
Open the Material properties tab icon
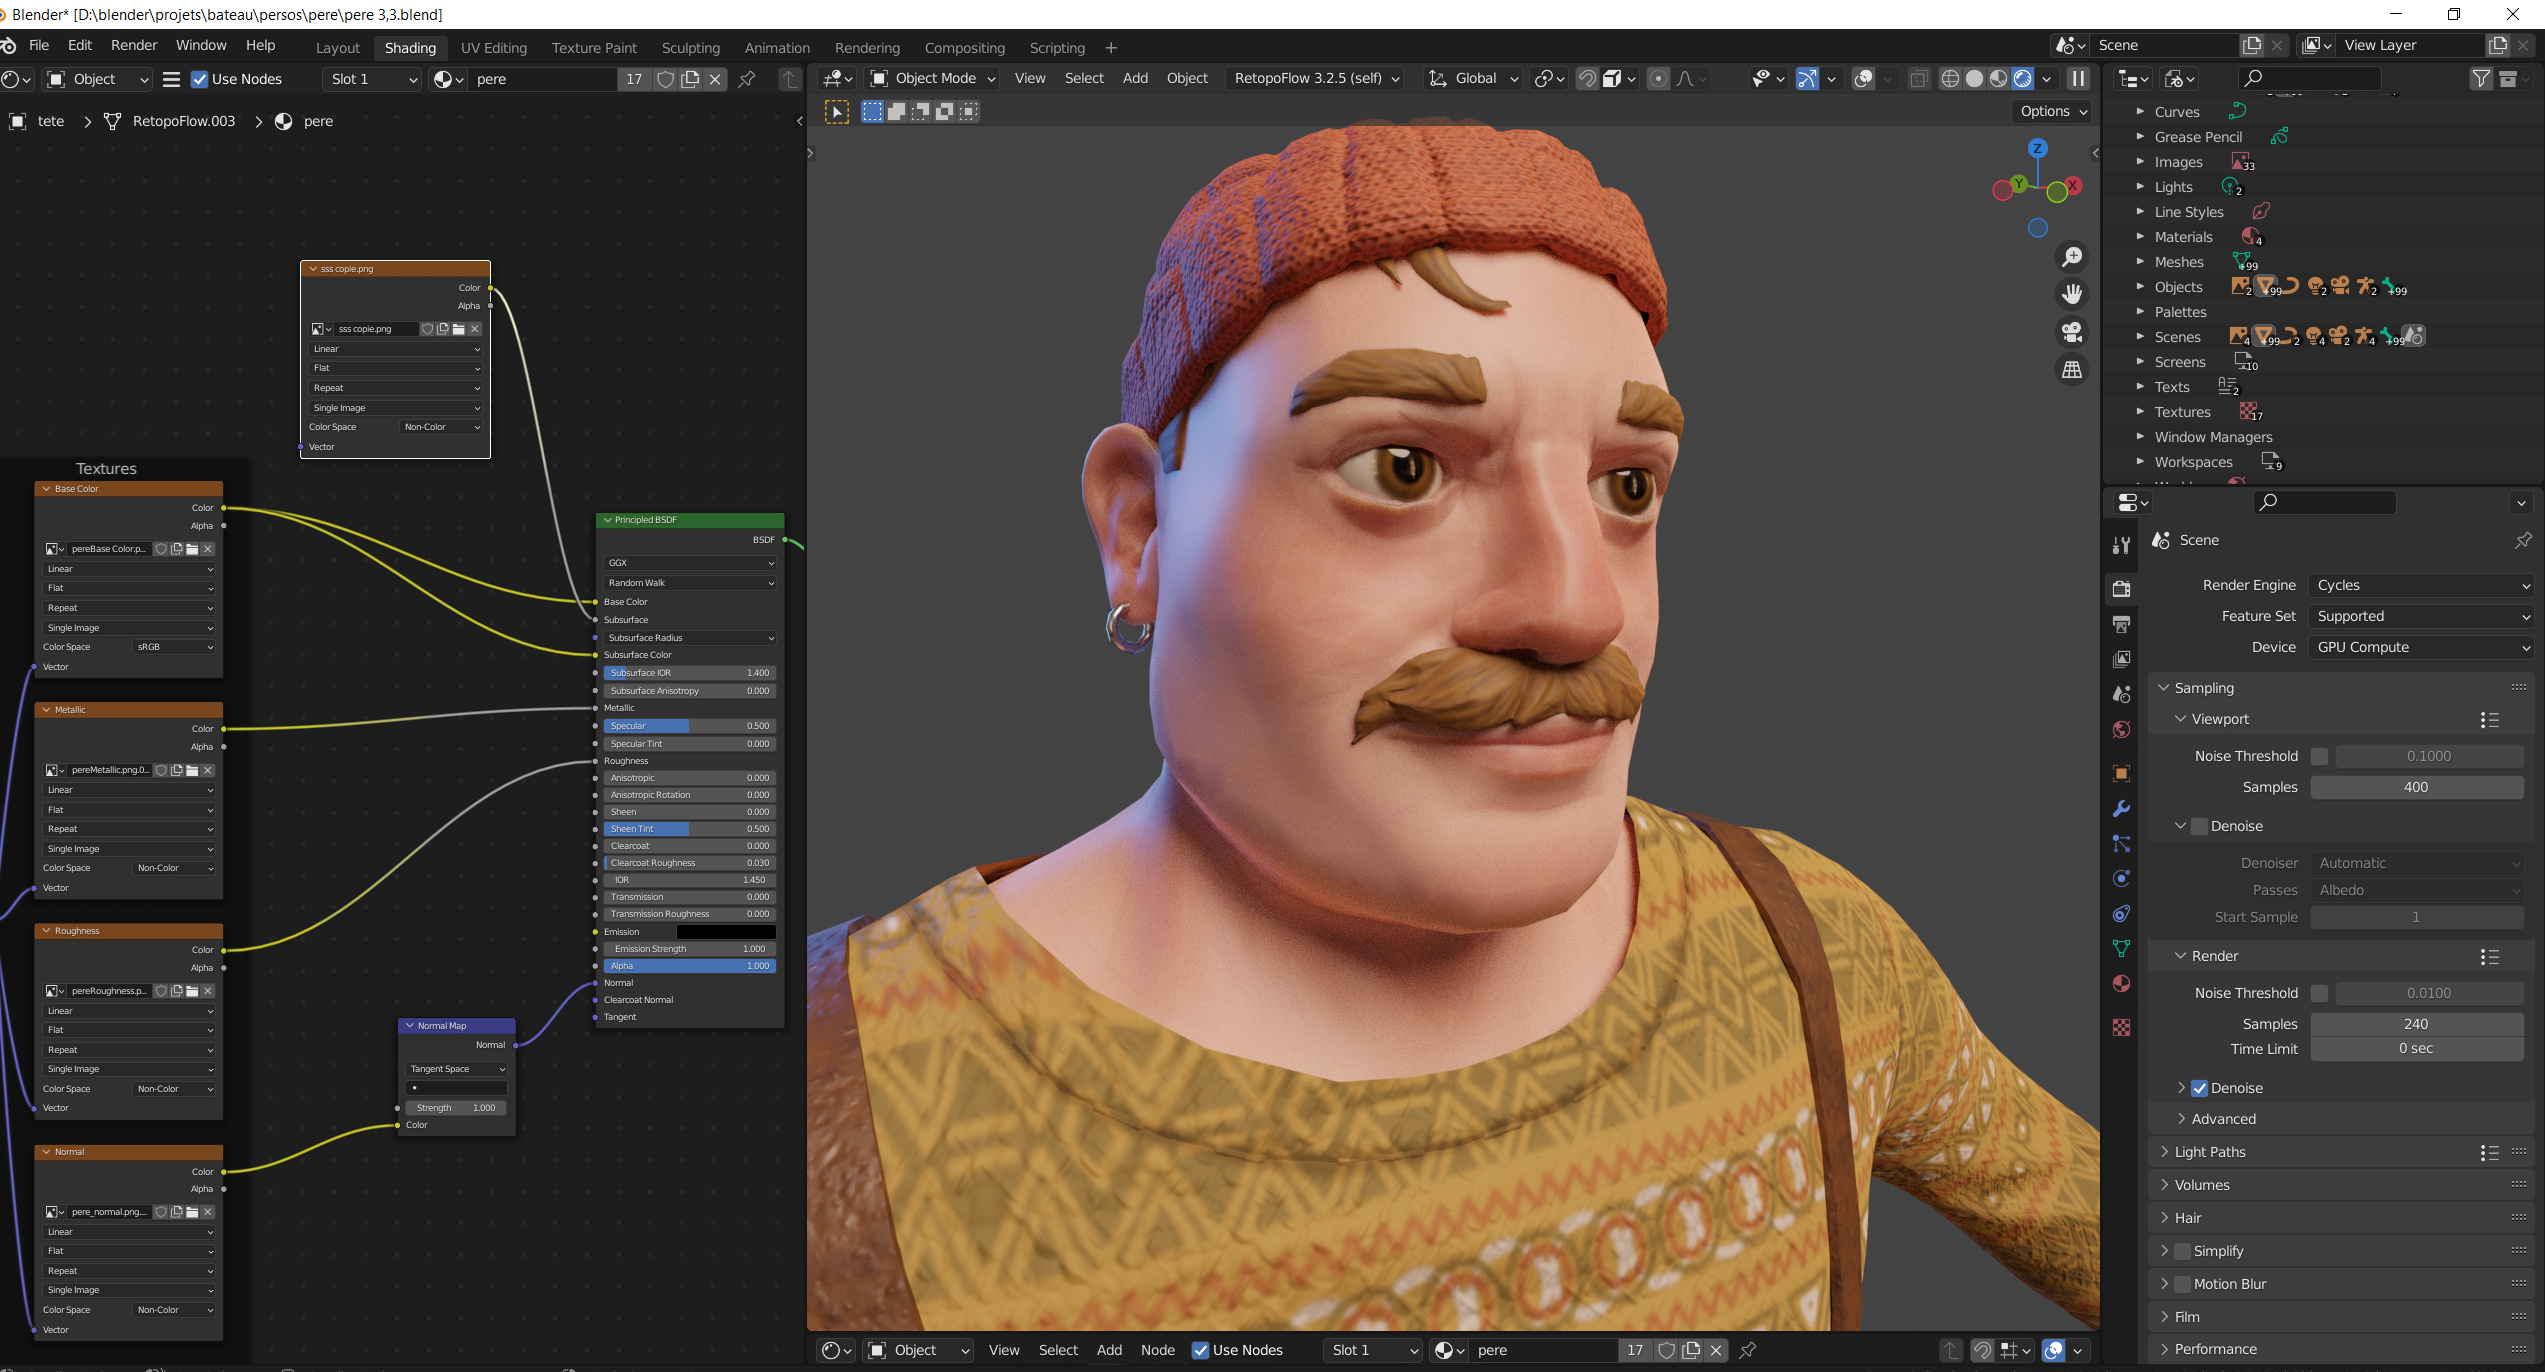click(x=2121, y=984)
